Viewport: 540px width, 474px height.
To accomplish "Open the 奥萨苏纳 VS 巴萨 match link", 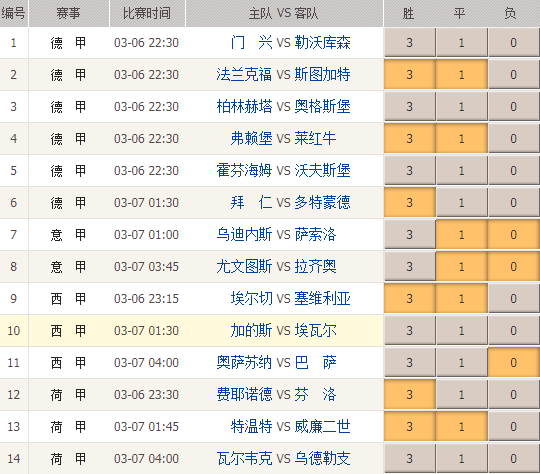I will (276, 362).
